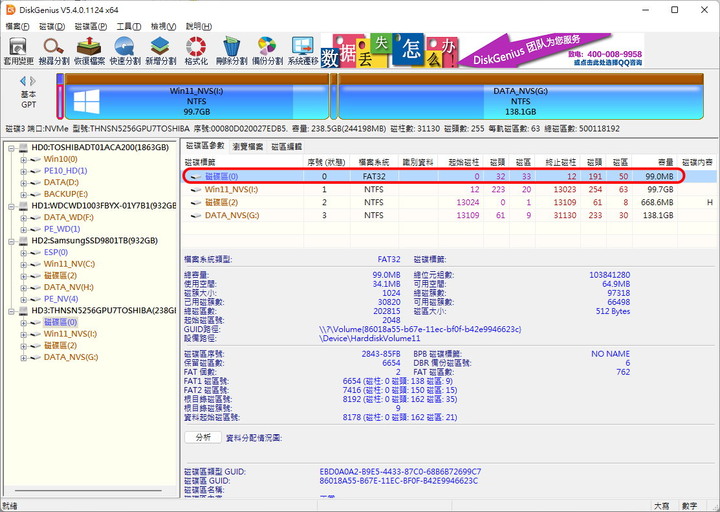This screenshot has width=720, height=512.
Task: Click the 668.6MB capacity cell
Action: [657, 203]
